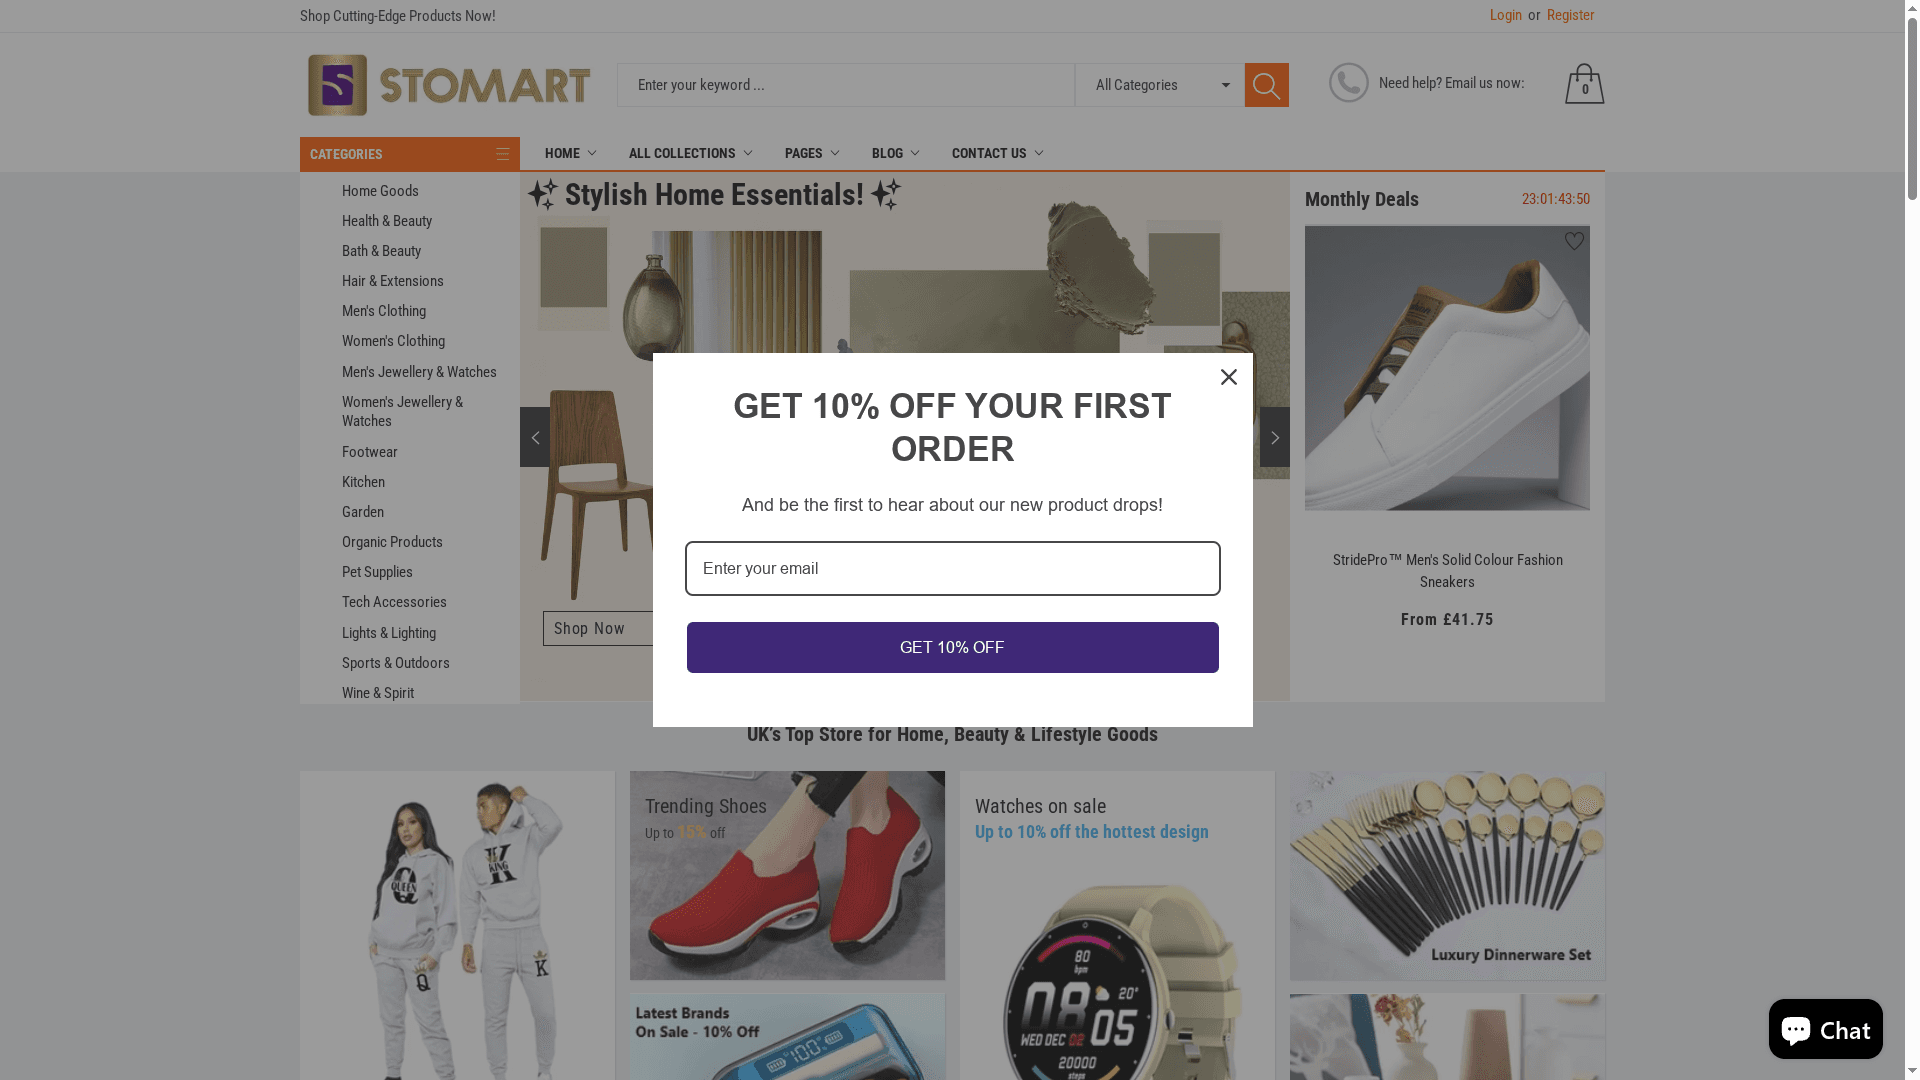This screenshot has width=1920, height=1080.
Task: Click the Monthly Deals countdown timer
Action: (x=1556, y=199)
